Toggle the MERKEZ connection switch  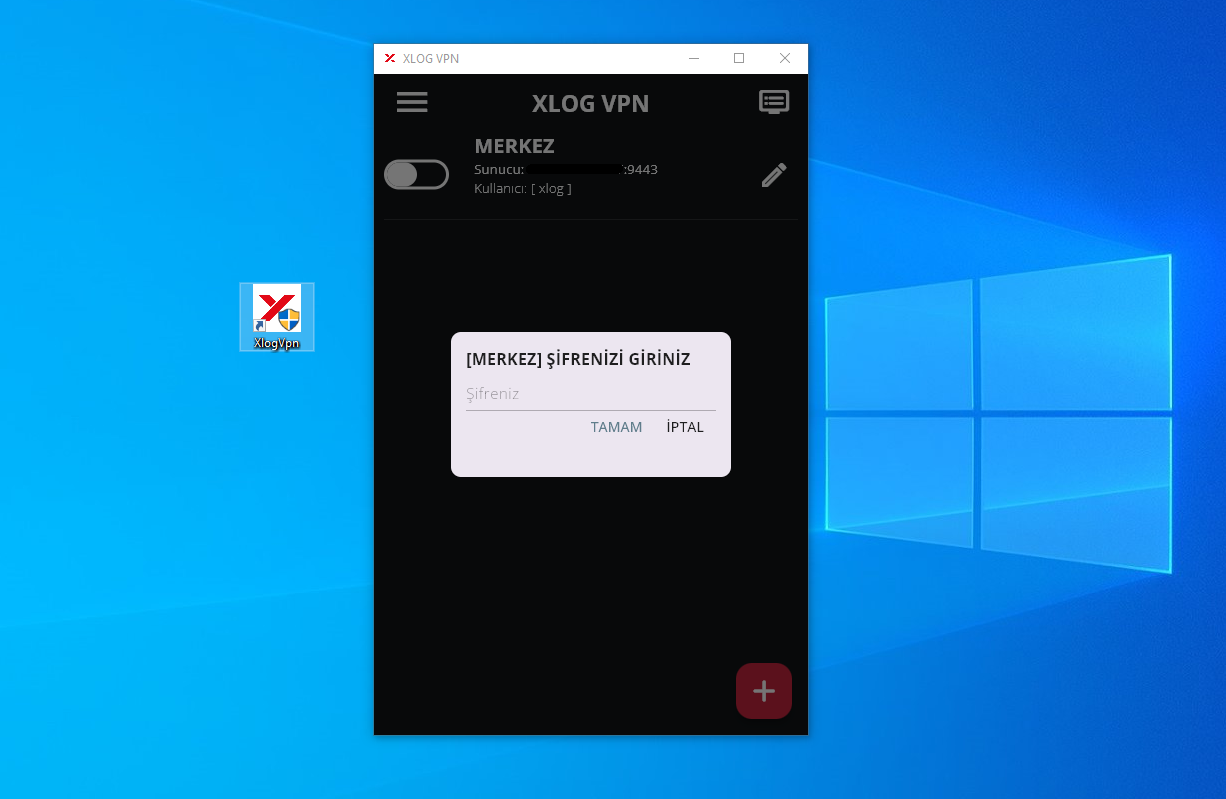tap(416, 175)
